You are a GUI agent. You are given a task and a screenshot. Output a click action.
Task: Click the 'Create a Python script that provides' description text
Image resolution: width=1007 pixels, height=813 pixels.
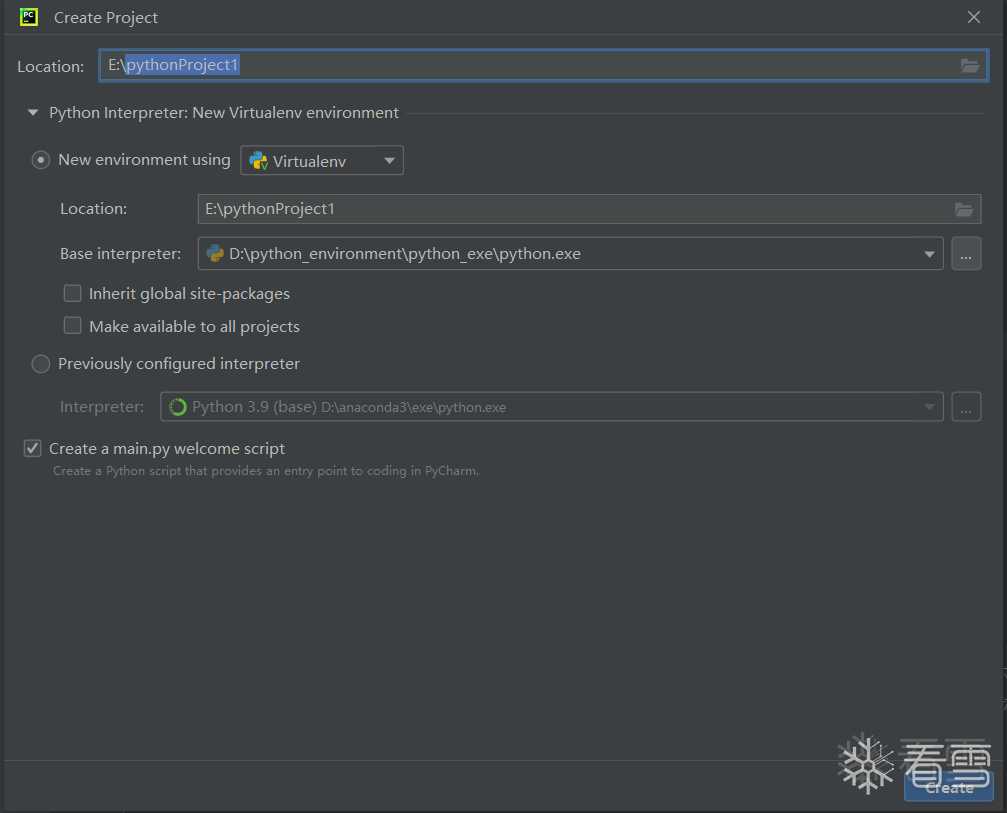[266, 471]
